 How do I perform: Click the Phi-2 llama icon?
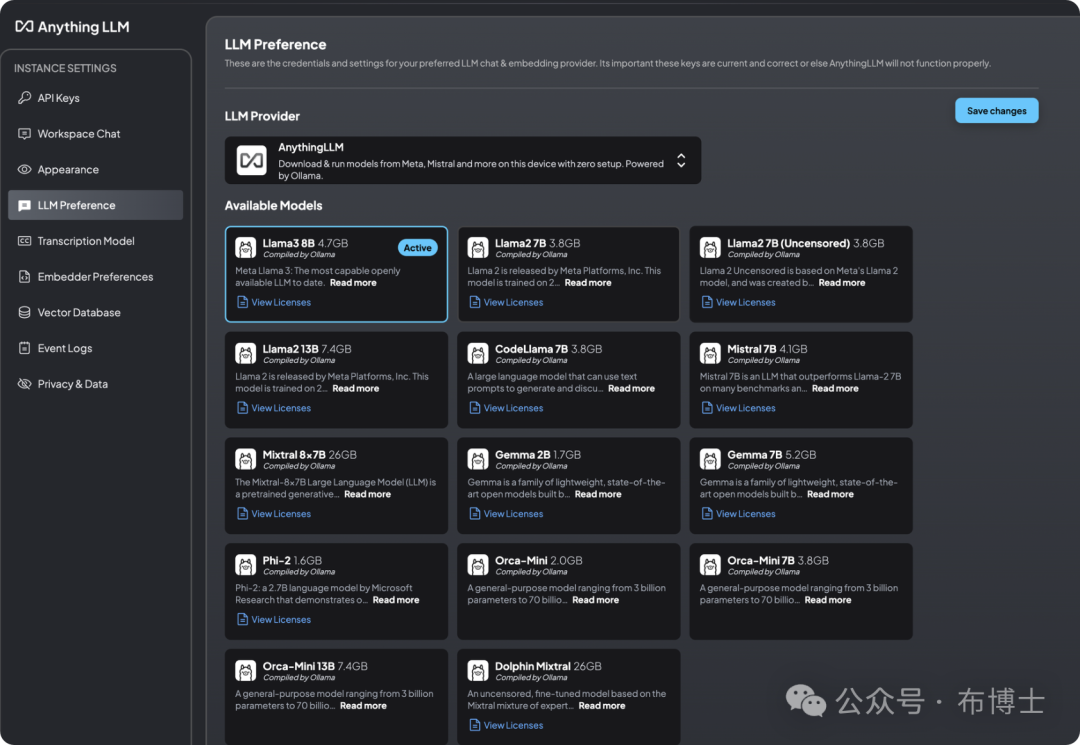(245, 565)
